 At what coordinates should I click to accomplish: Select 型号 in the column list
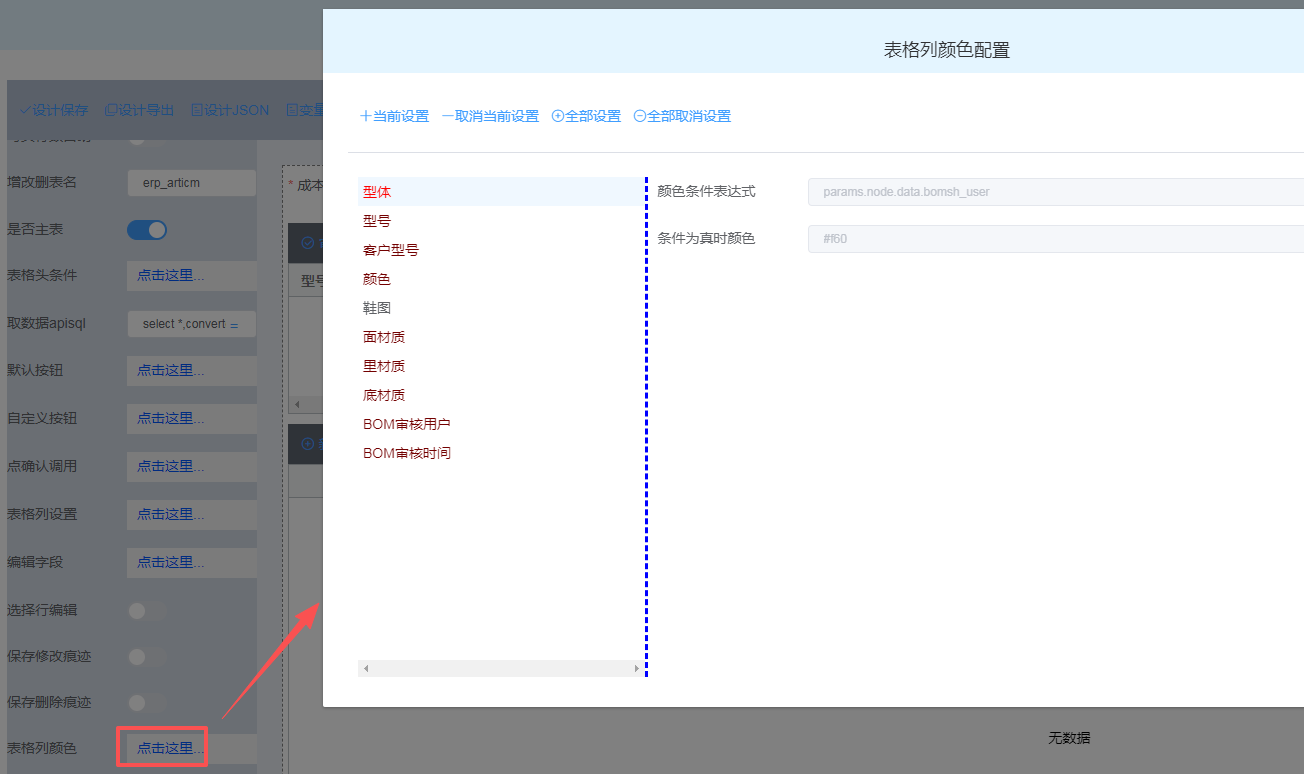coord(377,221)
